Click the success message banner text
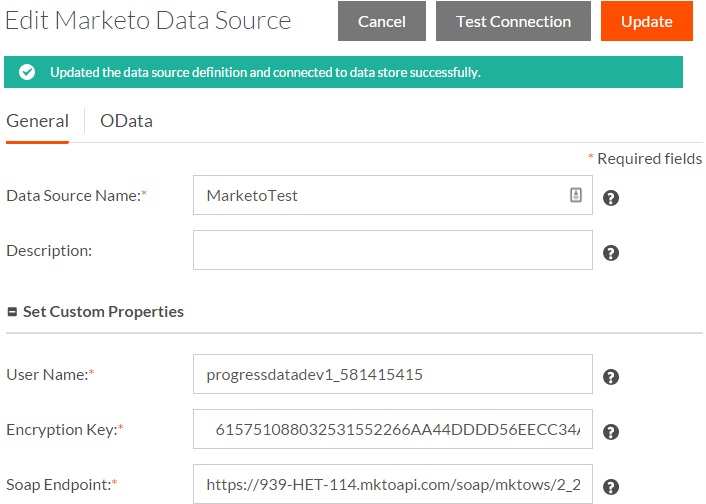The image size is (706, 504). point(265,72)
